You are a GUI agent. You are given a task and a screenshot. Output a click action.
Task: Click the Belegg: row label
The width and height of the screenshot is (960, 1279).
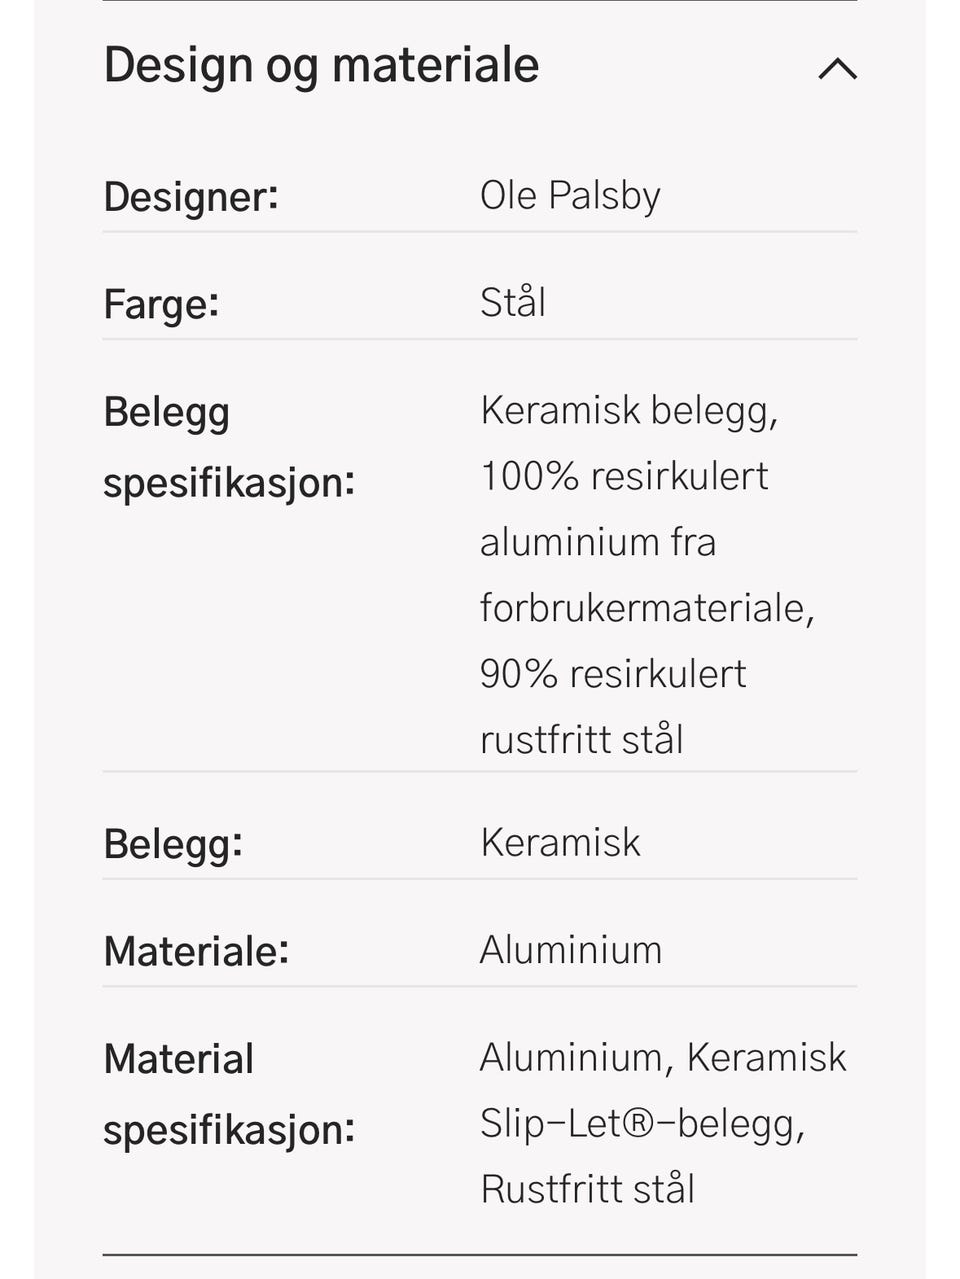pyautogui.click(x=173, y=844)
